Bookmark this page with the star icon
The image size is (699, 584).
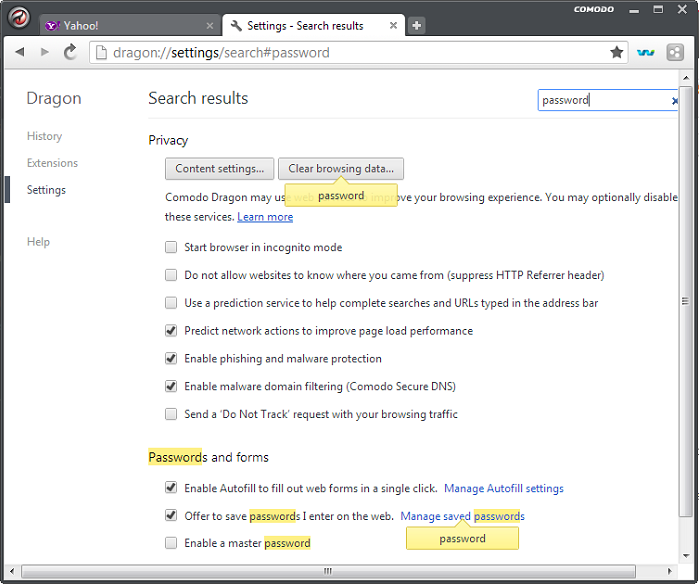point(617,52)
